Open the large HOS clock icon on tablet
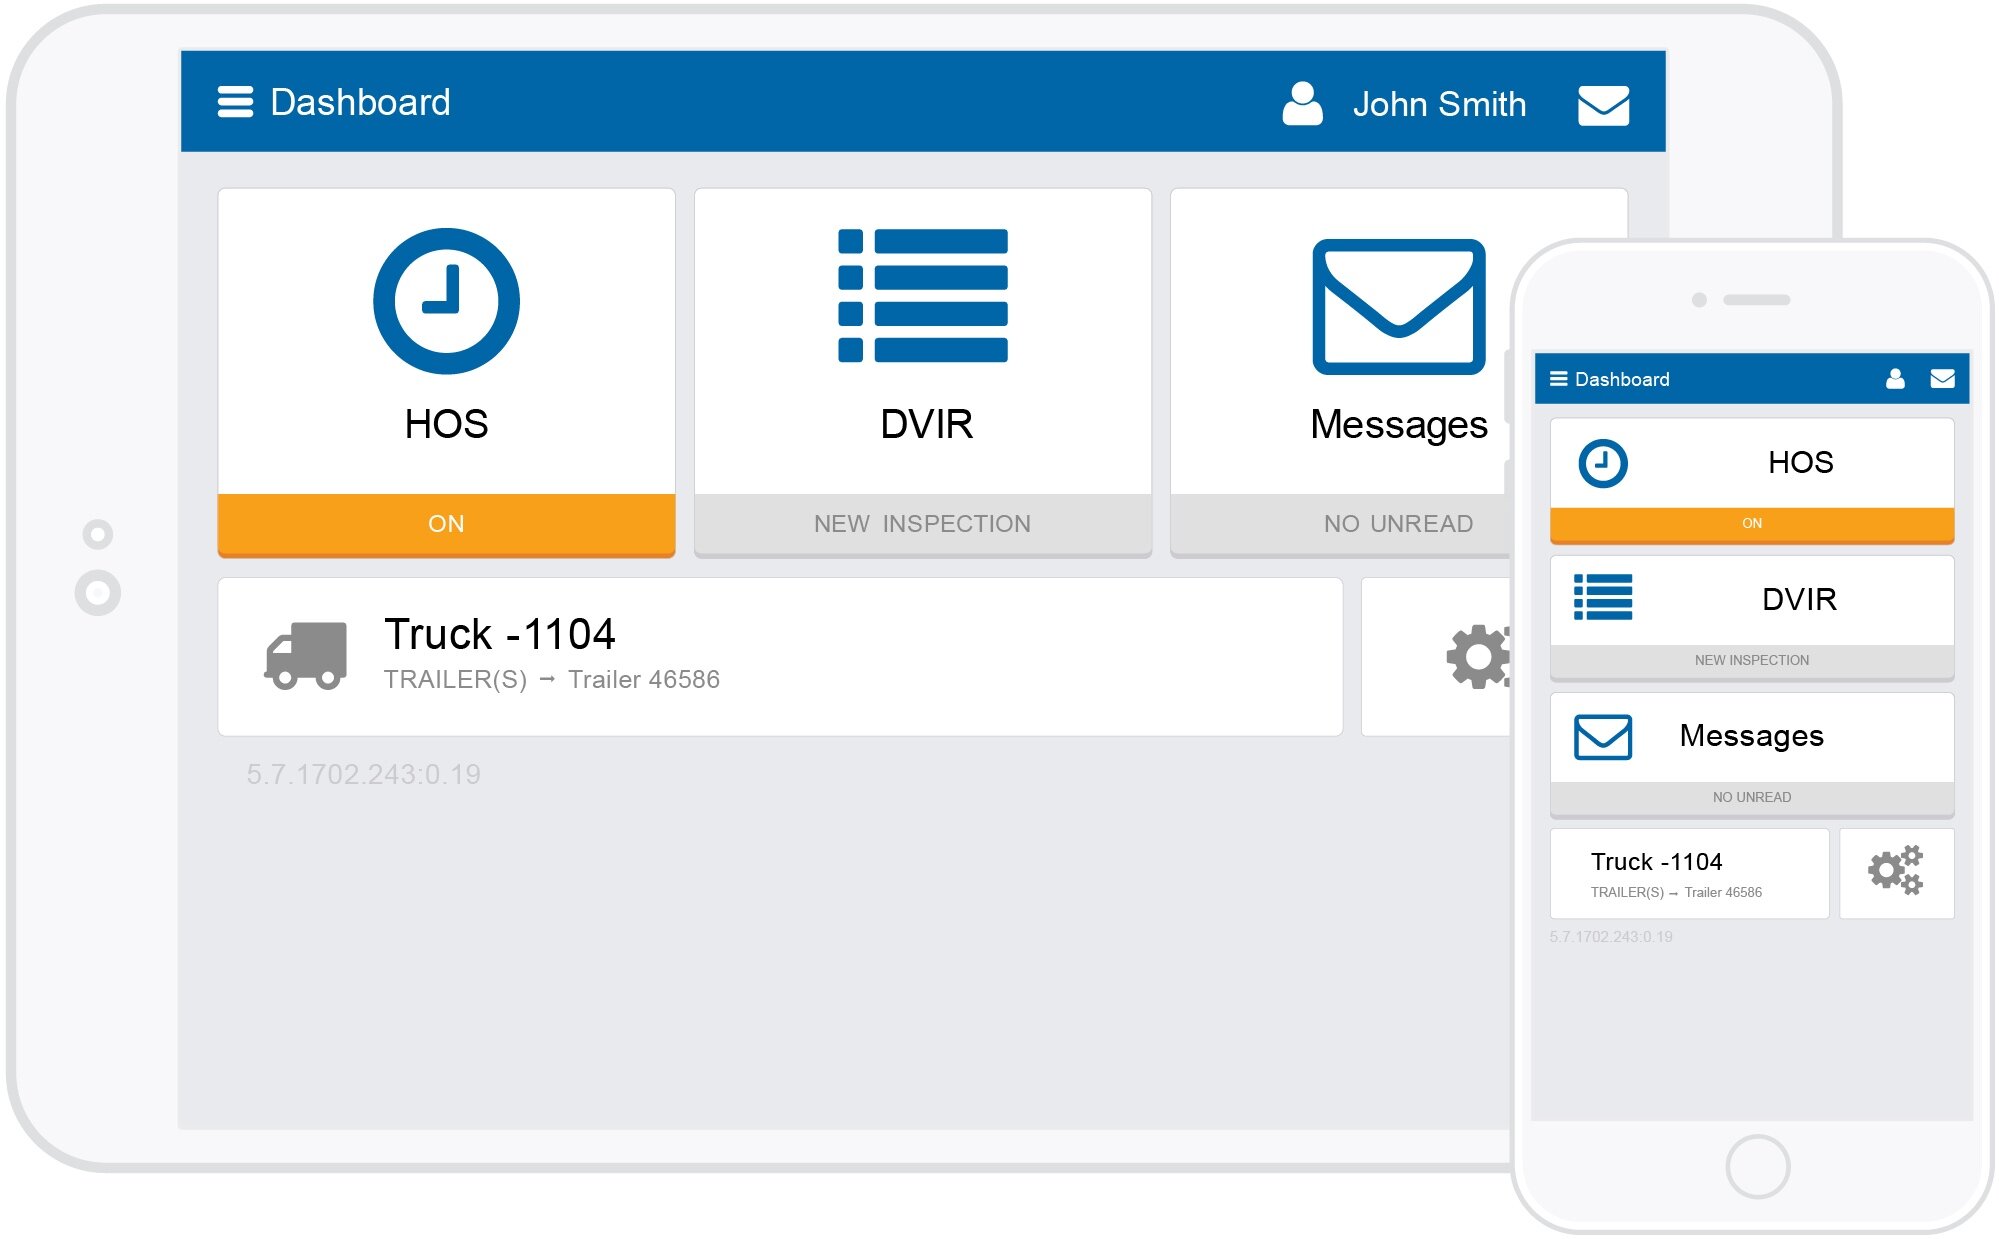 pos(446,301)
